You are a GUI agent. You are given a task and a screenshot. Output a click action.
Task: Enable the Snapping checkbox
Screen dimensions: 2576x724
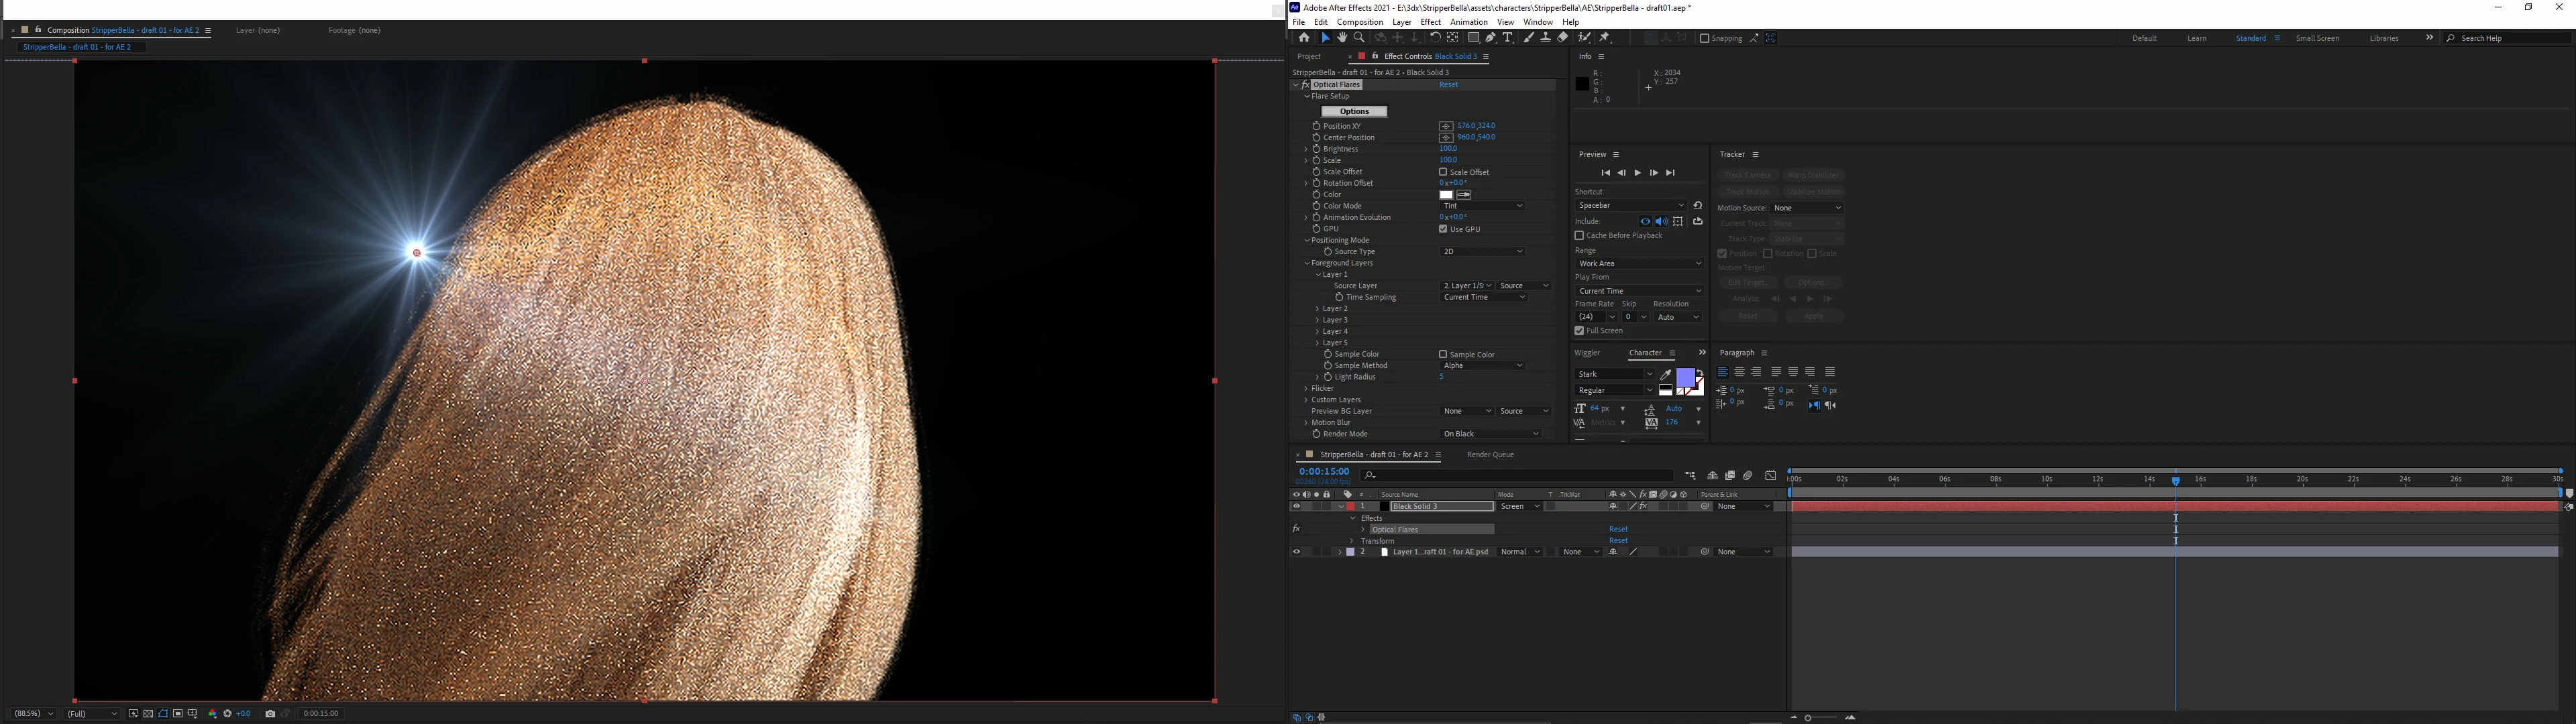pyautogui.click(x=1705, y=38)
